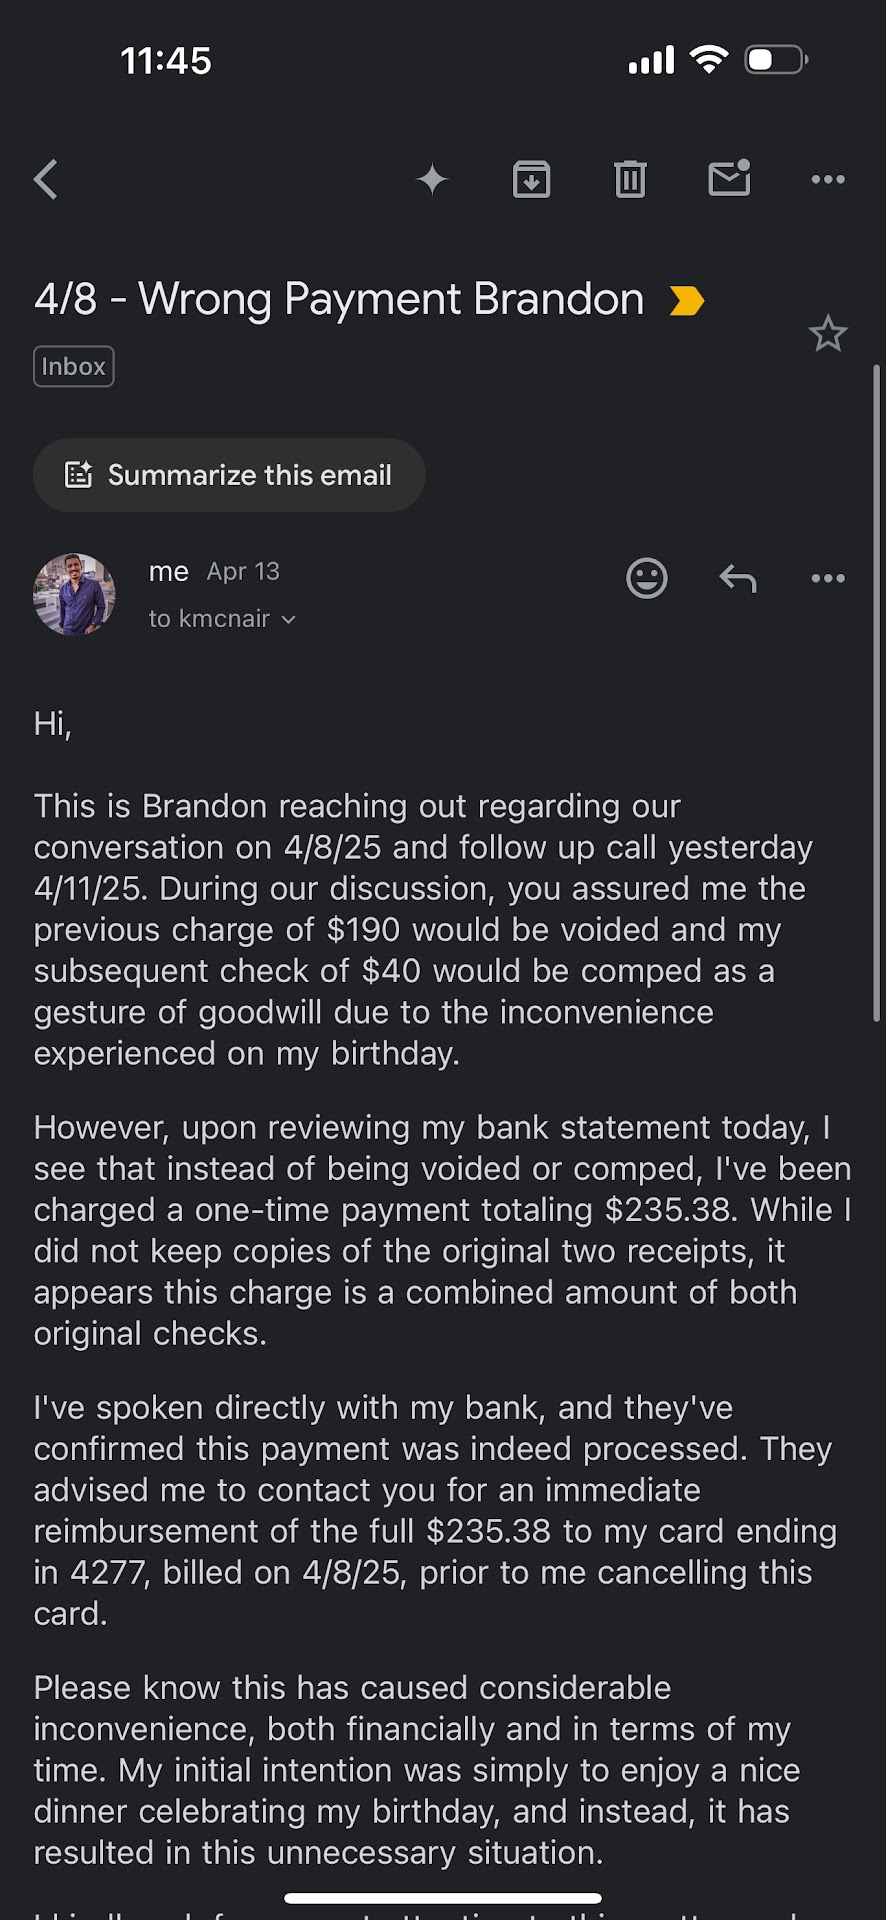Screen dimensions: 886x1920
Task: Tap the Inbox label chip
Action: point(74,366)
